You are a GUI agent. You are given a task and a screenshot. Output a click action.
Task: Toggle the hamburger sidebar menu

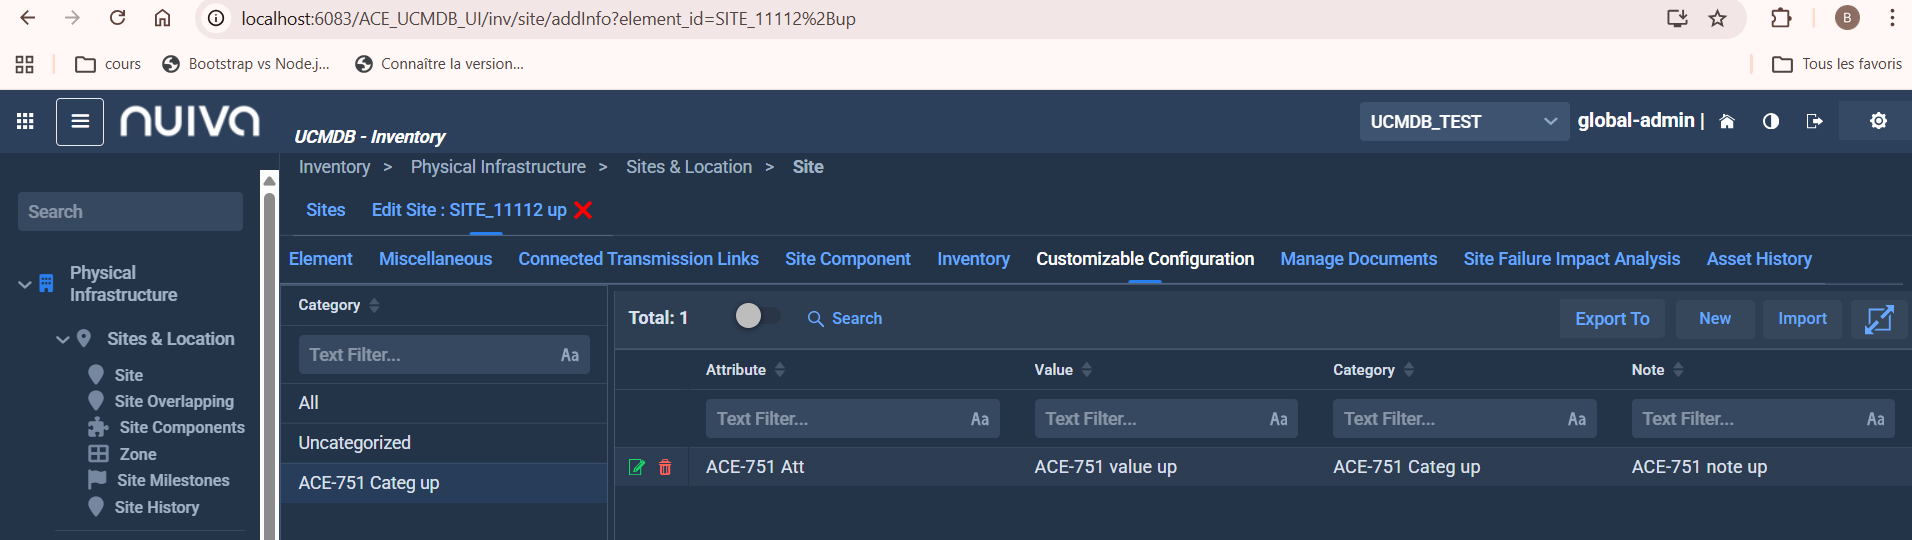(80, 122)
